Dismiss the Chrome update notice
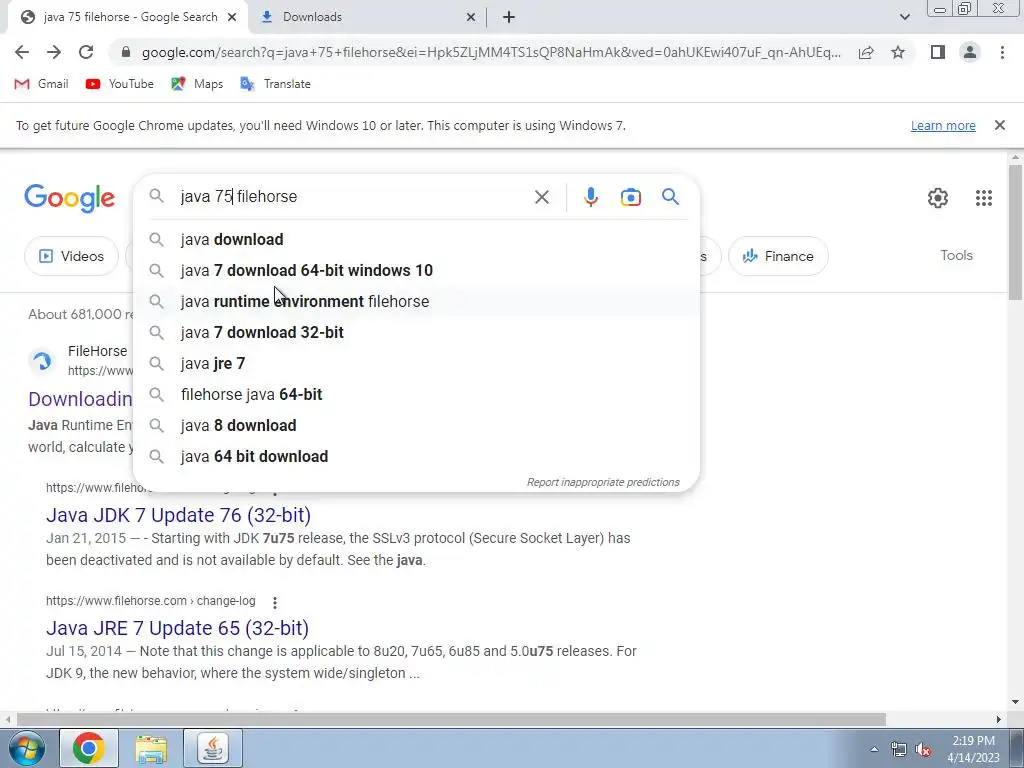This screenshot has width=1024, height=768. (999, 125)
